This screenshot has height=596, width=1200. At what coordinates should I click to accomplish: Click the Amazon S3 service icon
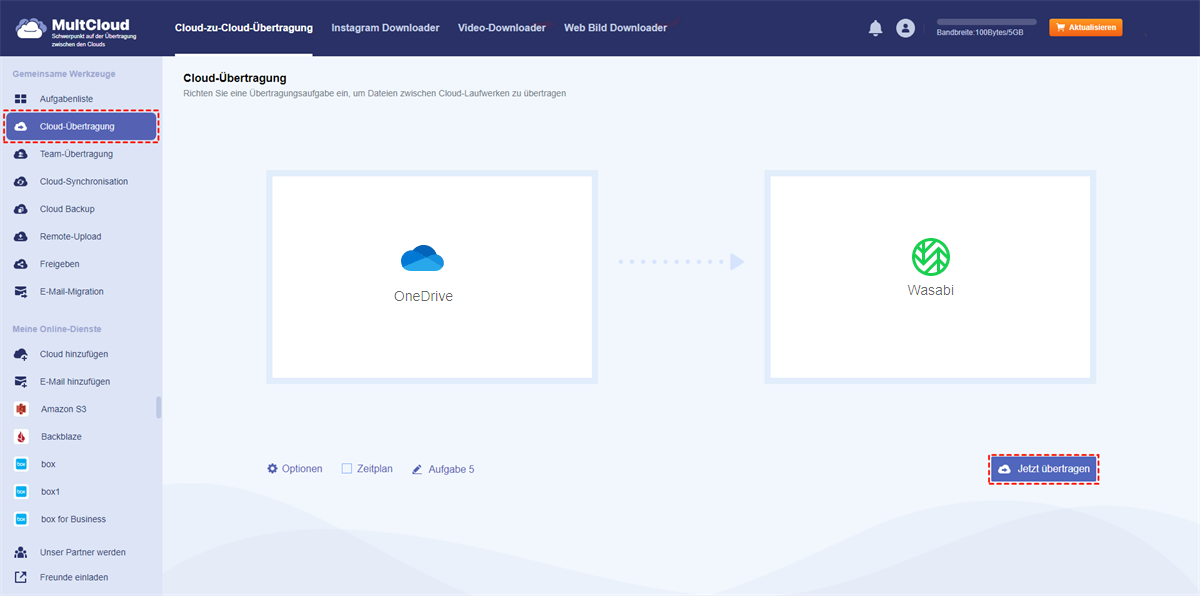pyautogui.click(x=20, y=409)
